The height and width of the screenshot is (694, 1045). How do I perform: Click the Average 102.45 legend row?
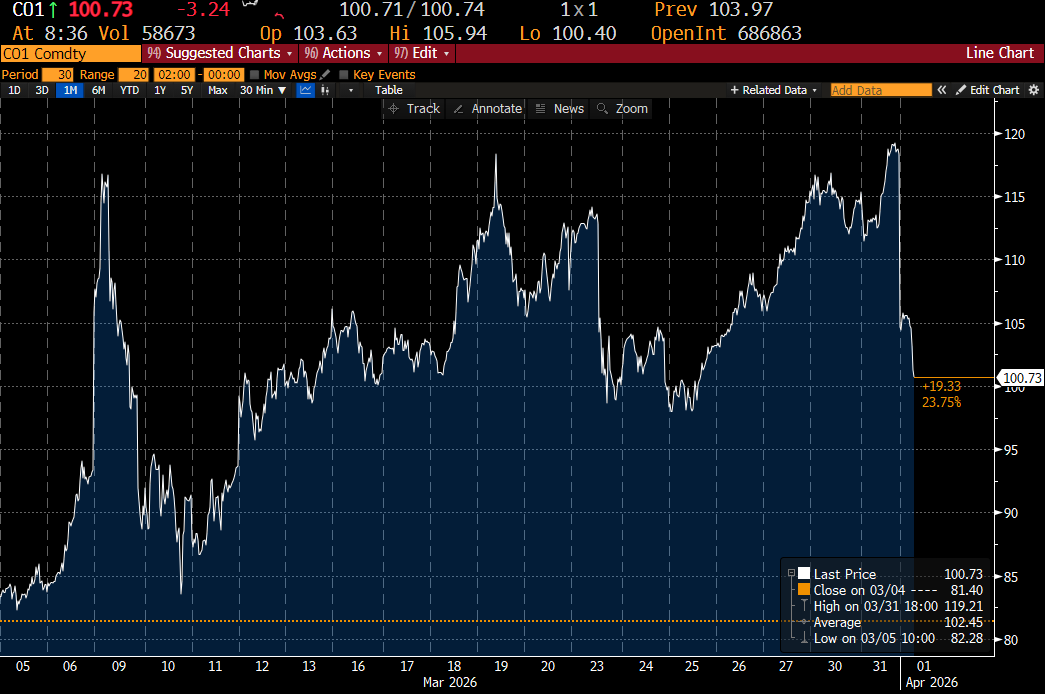(x=890, y=622)
